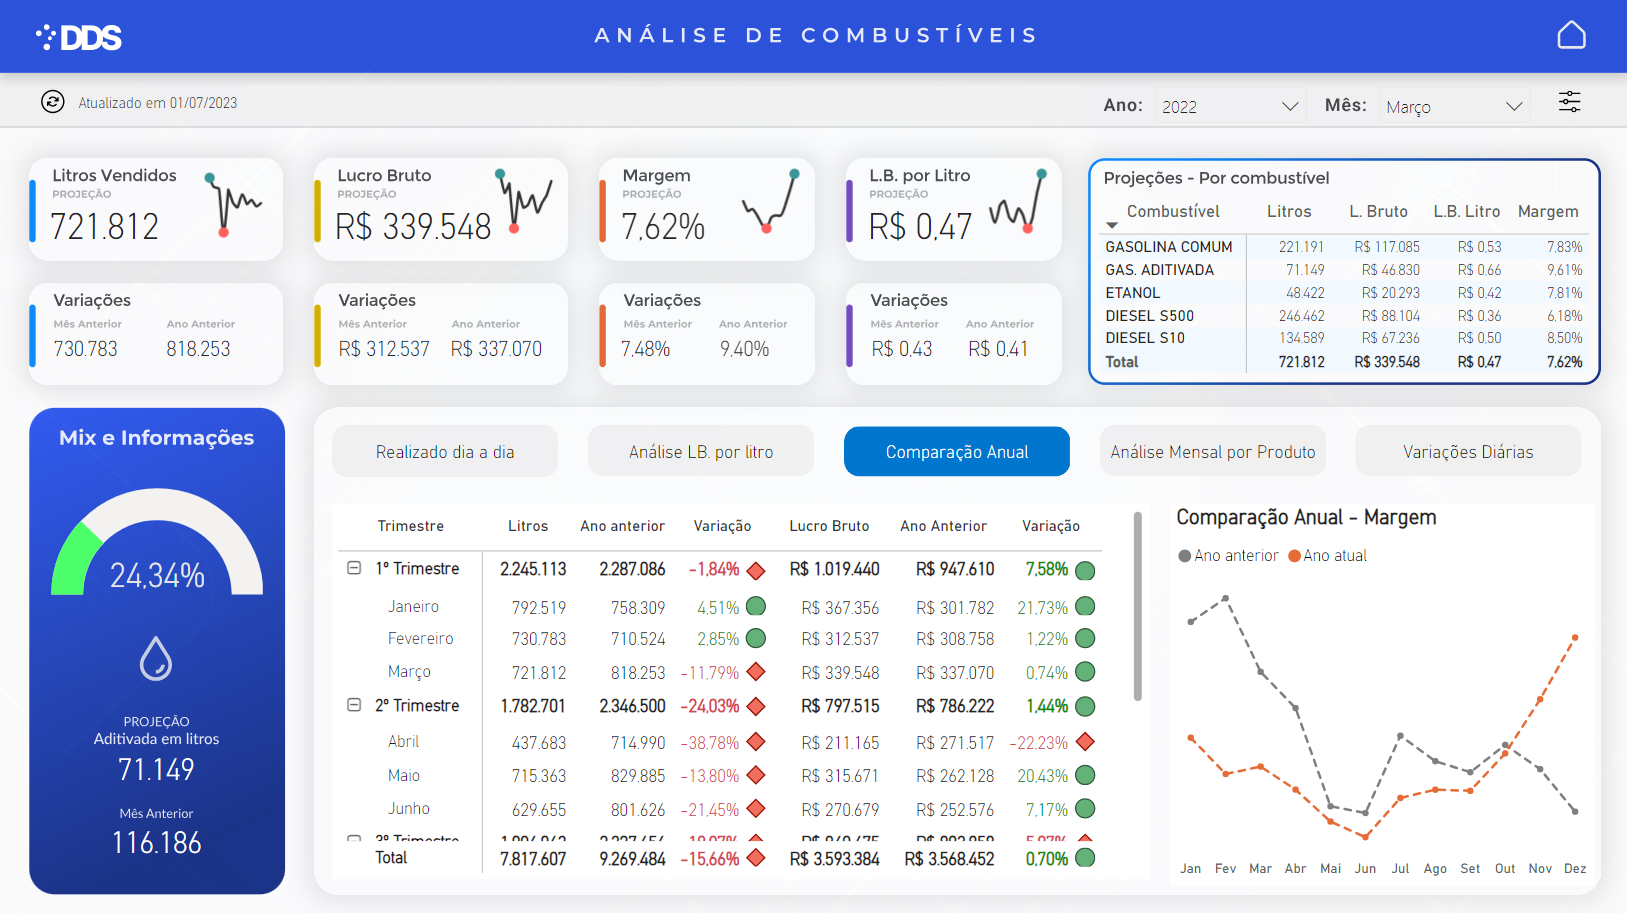1627x913 pixels.
Task: Click the home icon in header
Action: pyautogui.click(x=1571, y=35)
